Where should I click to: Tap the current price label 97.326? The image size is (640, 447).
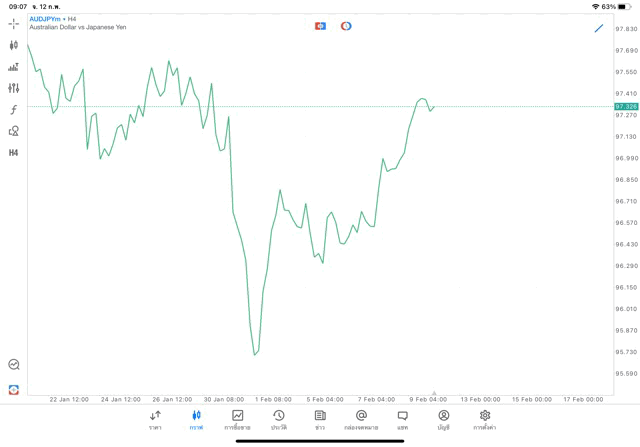coord(626,106)
